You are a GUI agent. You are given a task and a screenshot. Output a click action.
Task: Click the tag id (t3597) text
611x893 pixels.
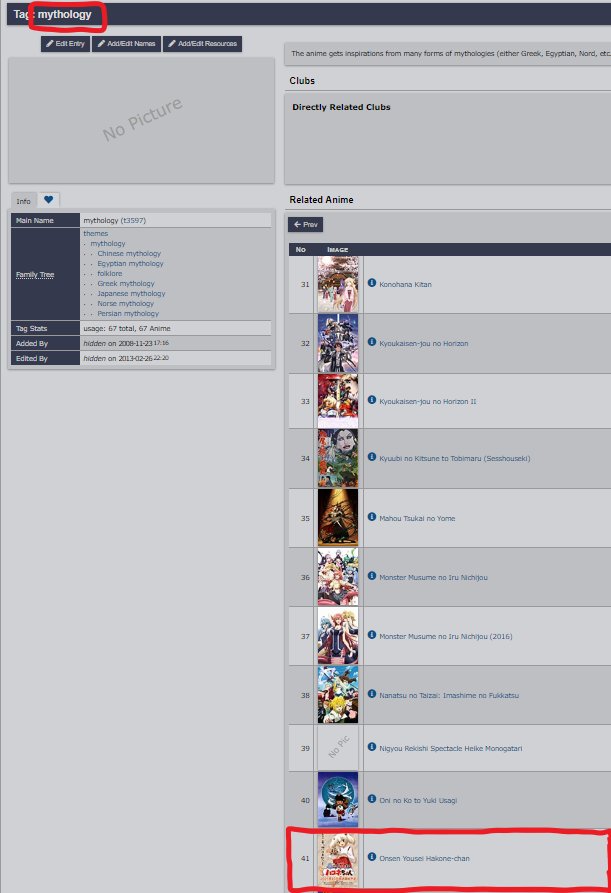133,220
